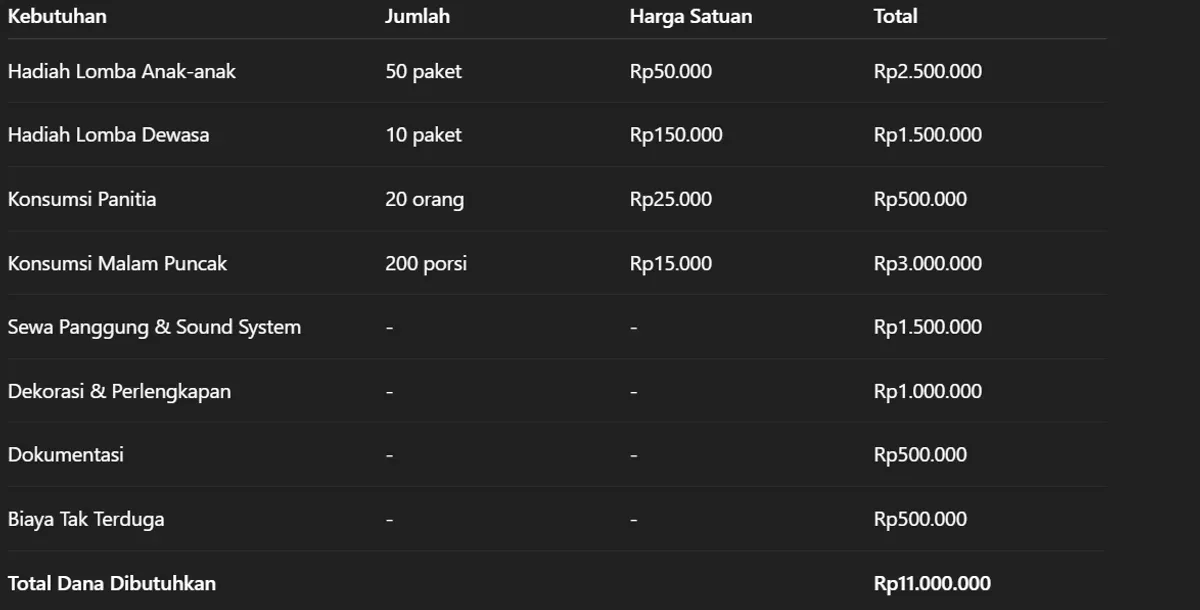Viewport: 1200px width, 610px height.
Task: Select the Hadiah Lomba Dewasa row label
Action: click(x=109, y=135)
